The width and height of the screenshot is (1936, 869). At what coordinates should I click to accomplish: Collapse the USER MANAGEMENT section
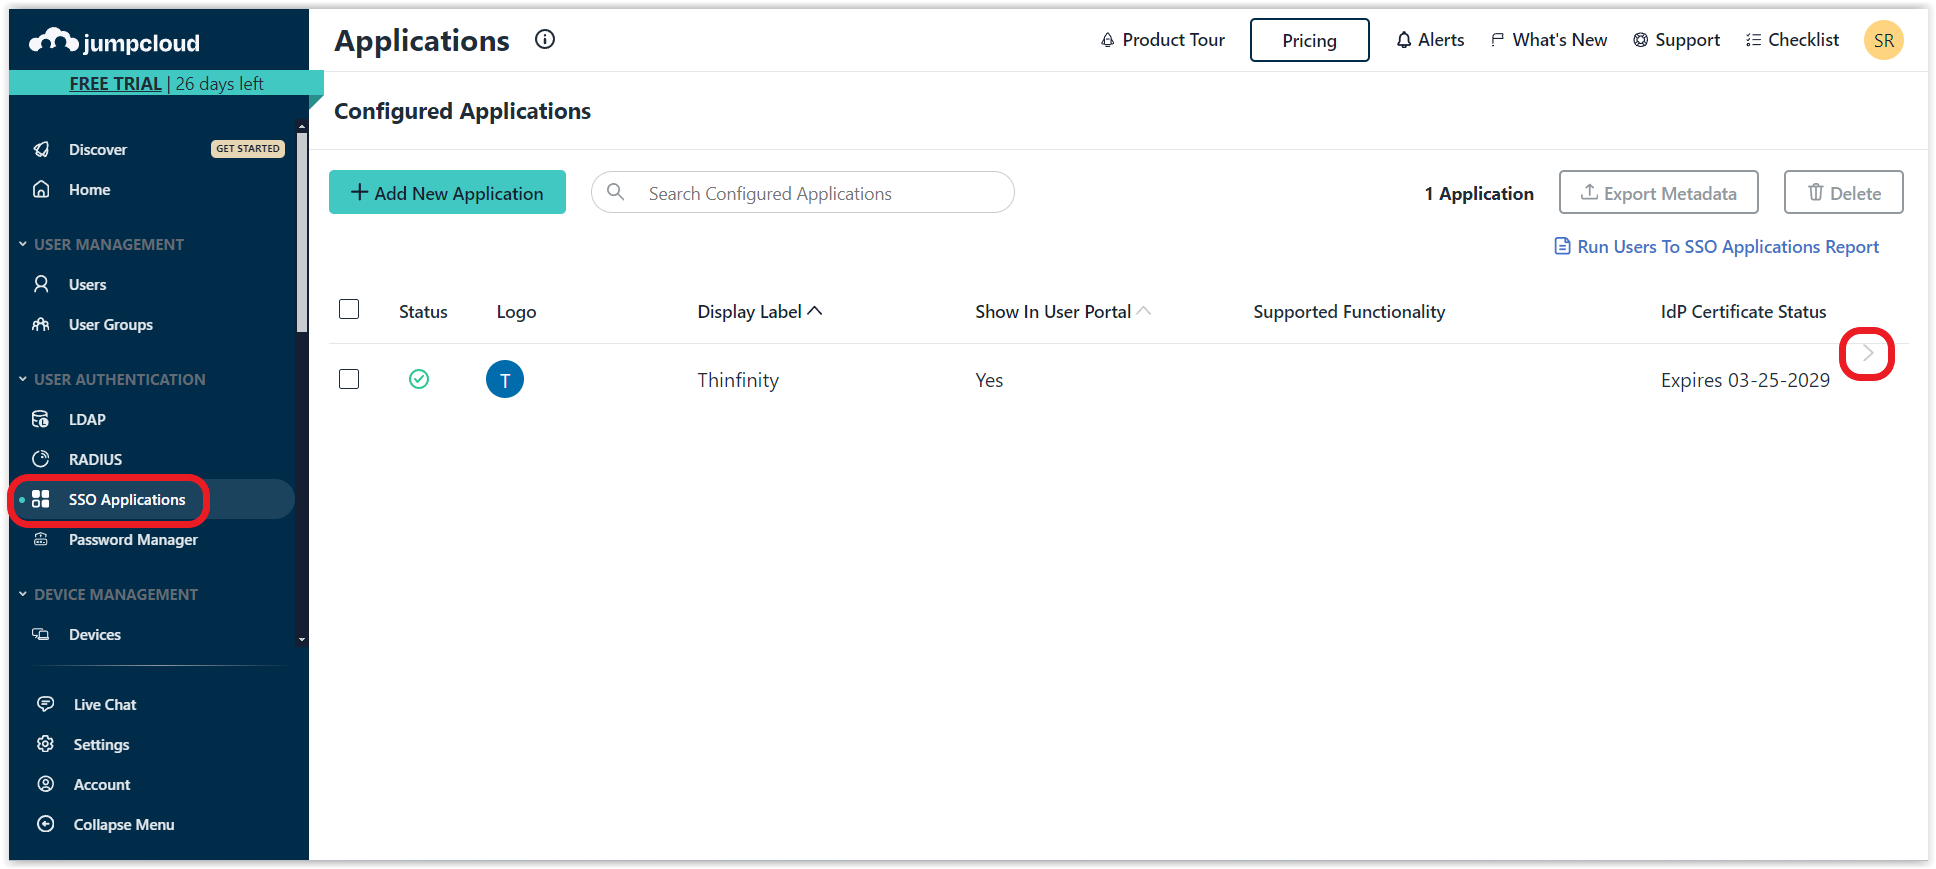pos(100,244)
